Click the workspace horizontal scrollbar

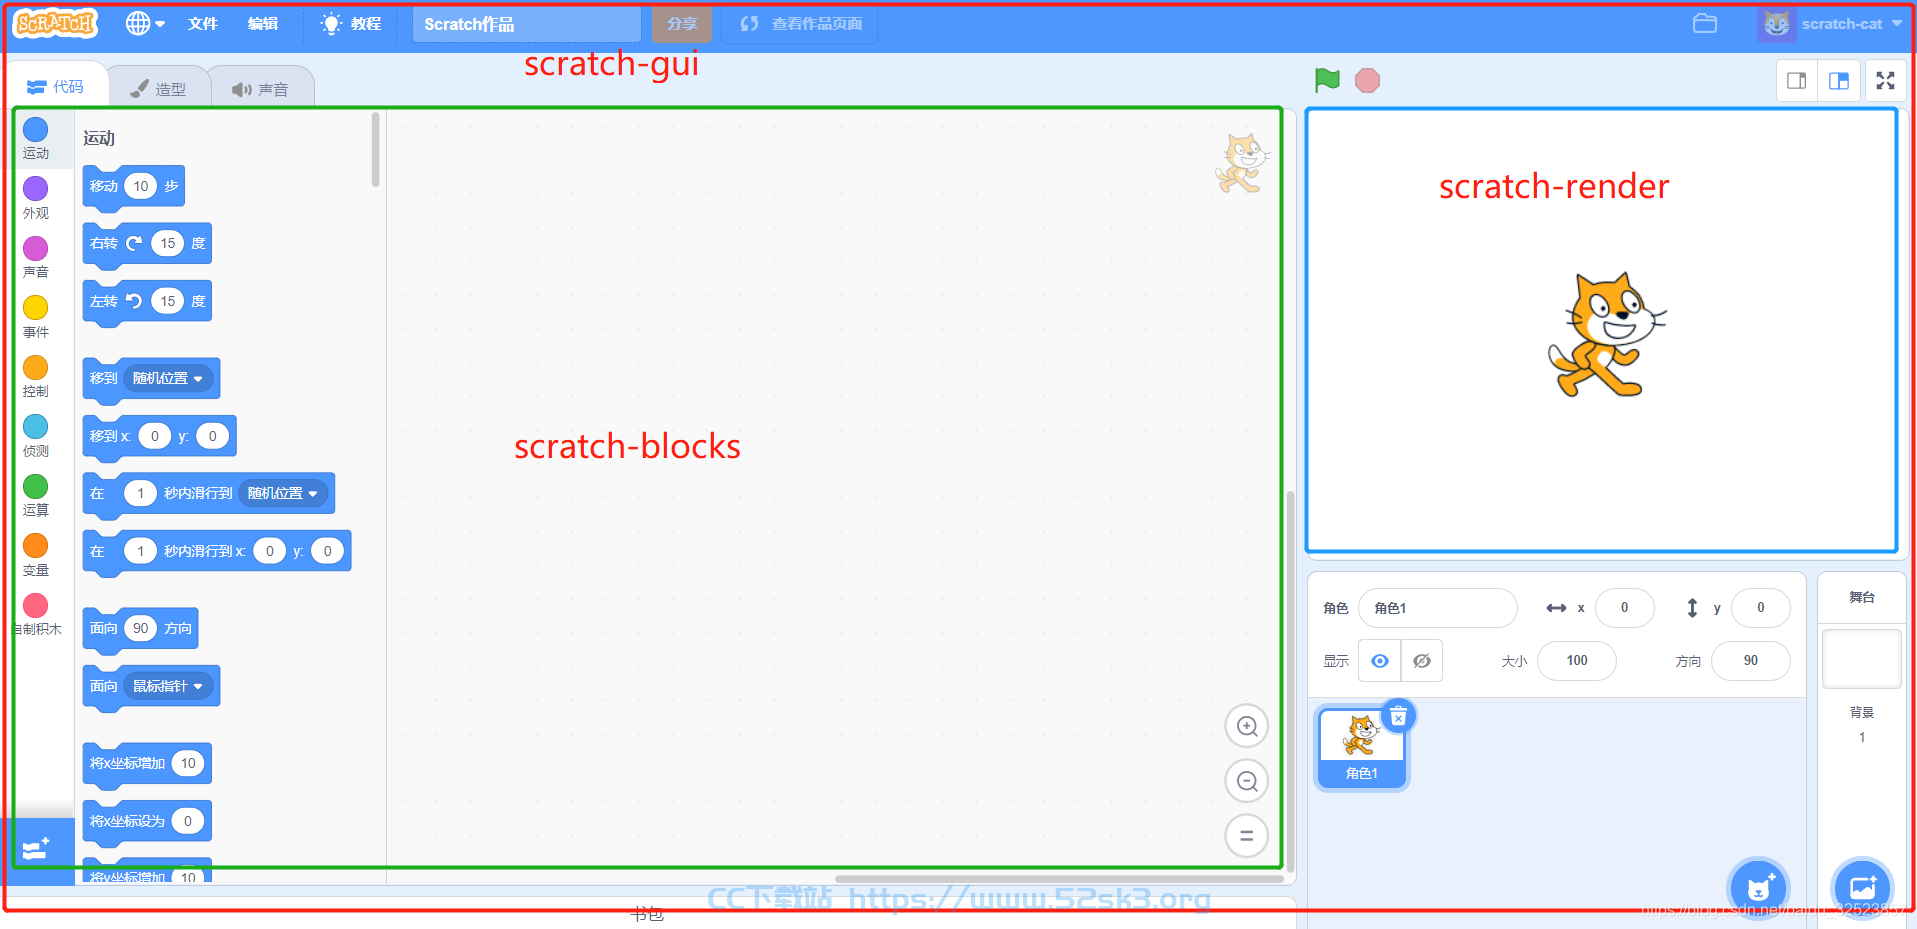(1059, 879)
